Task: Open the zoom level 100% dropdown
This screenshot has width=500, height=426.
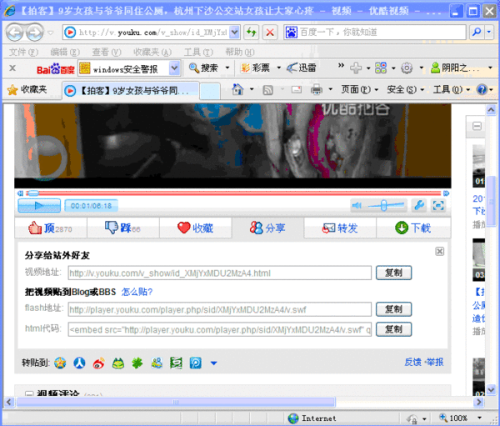Action: [479, 418]
